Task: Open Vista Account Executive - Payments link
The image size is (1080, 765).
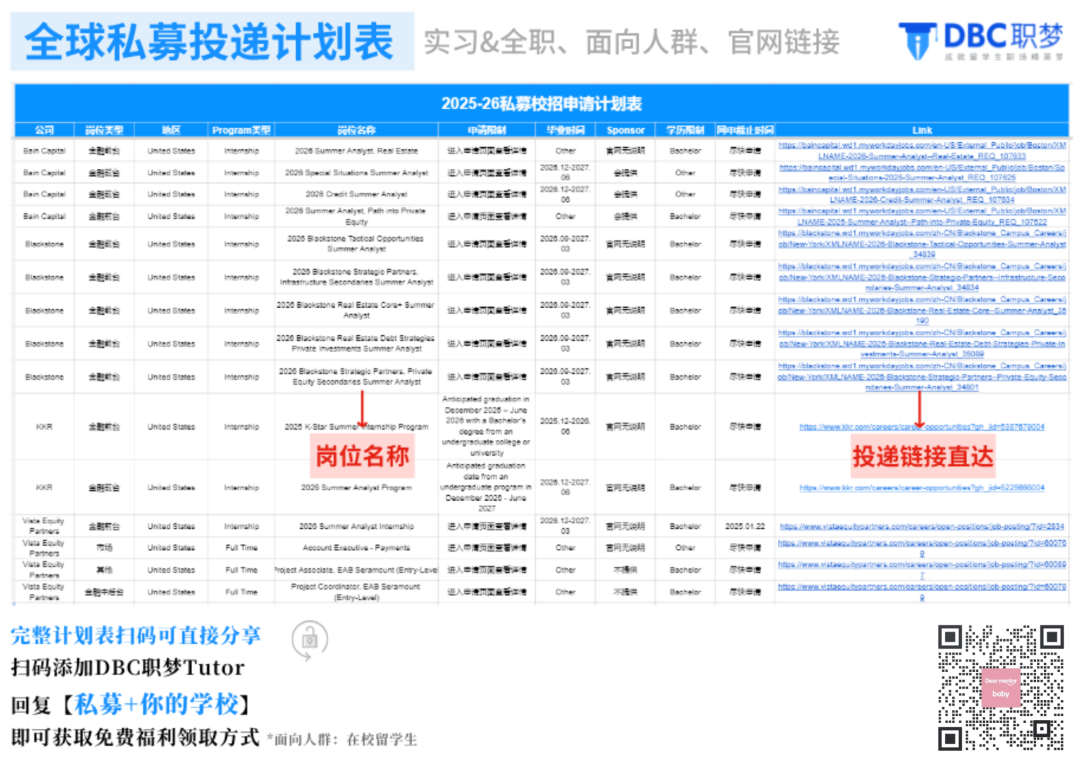Action: tap(922, 548)
